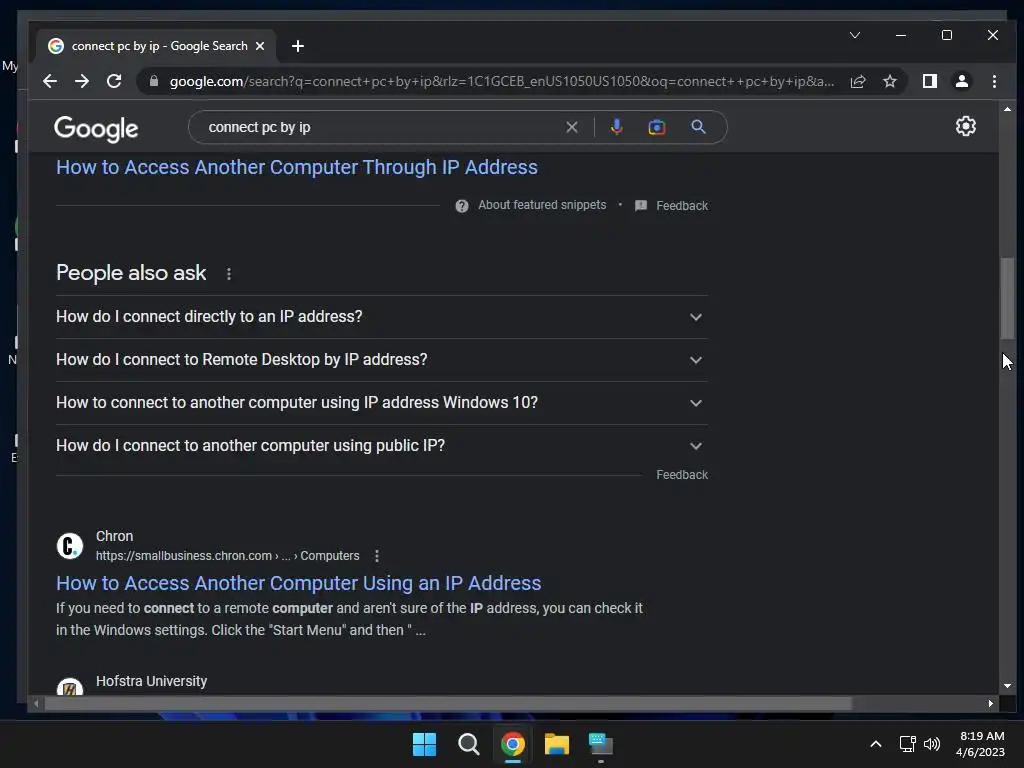Click the address bar URL

tap(502, 82)
